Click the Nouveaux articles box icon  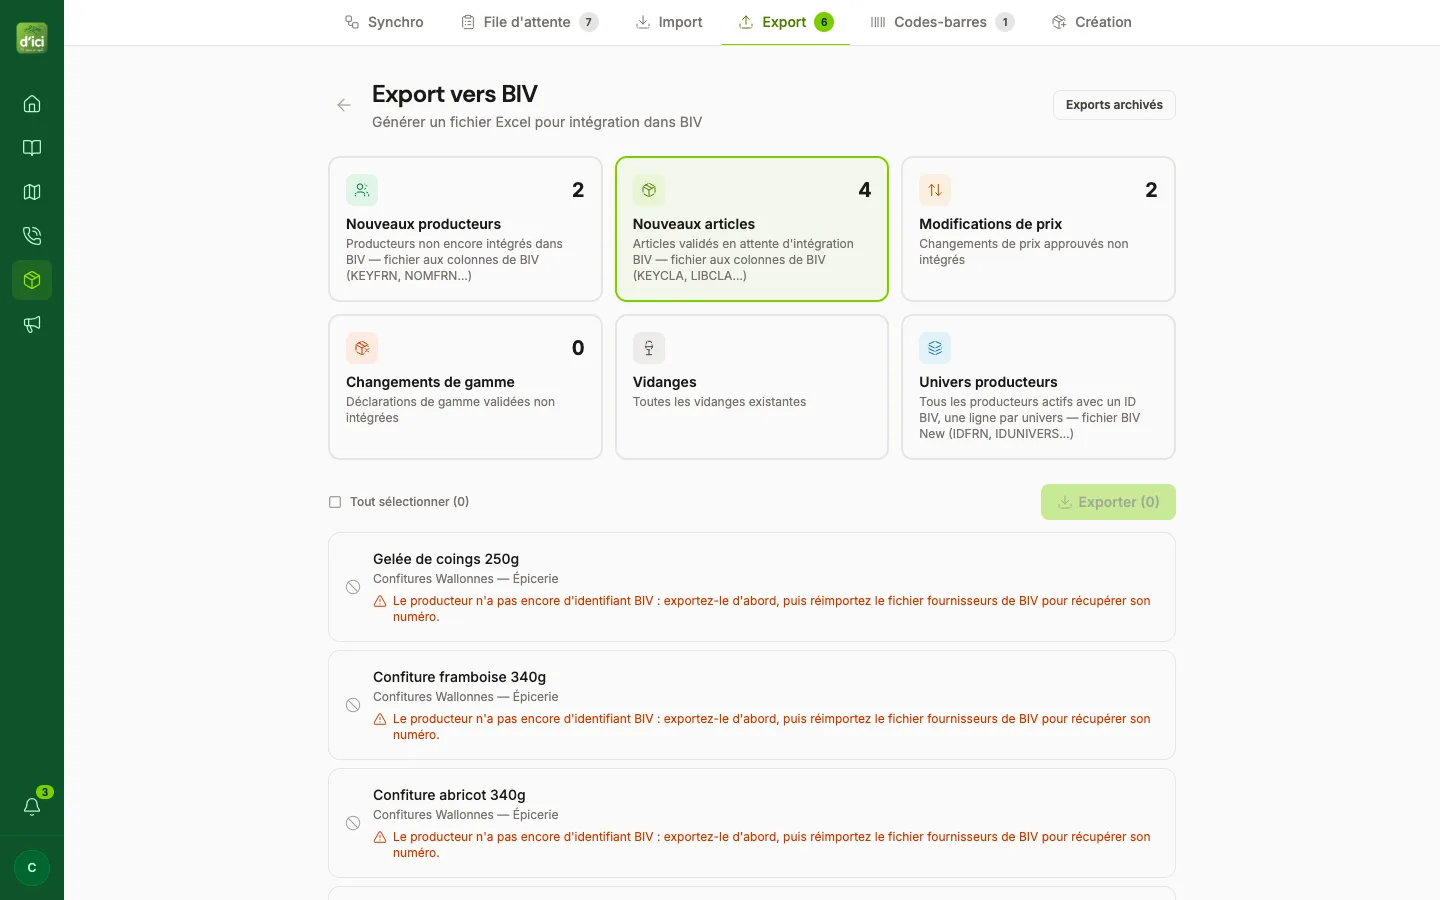649,190
